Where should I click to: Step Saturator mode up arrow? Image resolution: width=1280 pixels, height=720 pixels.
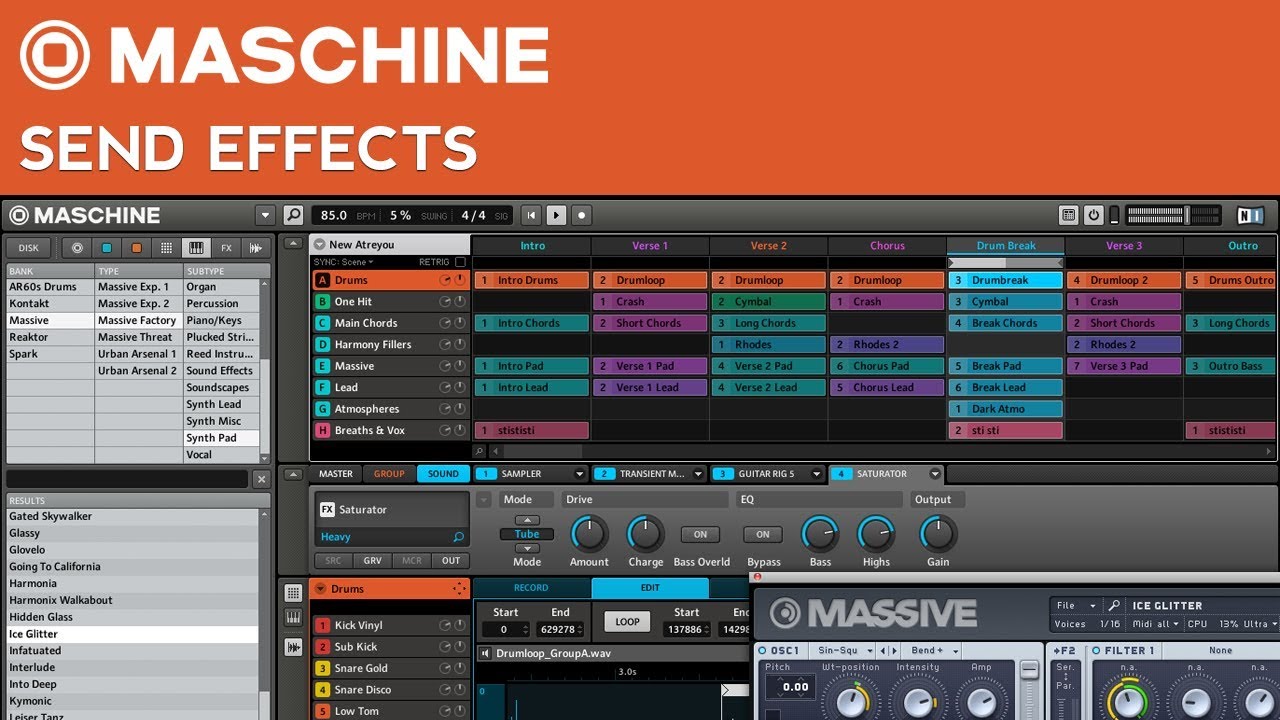pos(527,521)
